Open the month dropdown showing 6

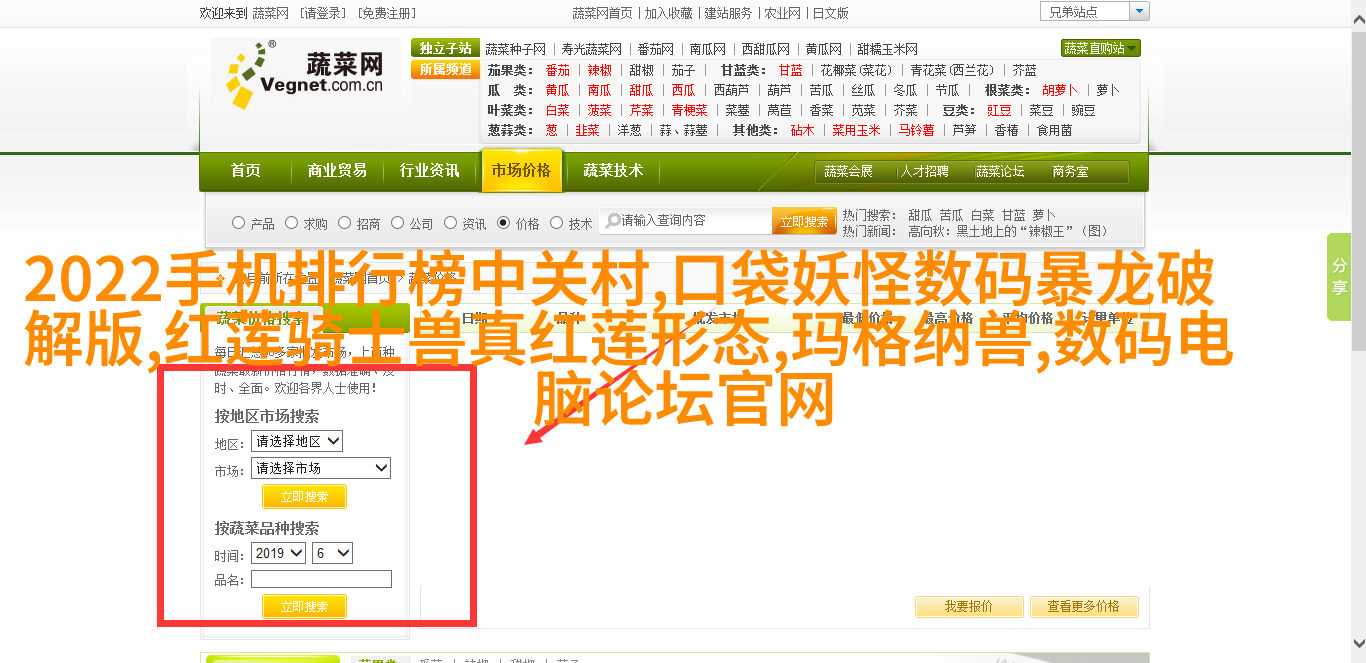[x=332, y=553]
